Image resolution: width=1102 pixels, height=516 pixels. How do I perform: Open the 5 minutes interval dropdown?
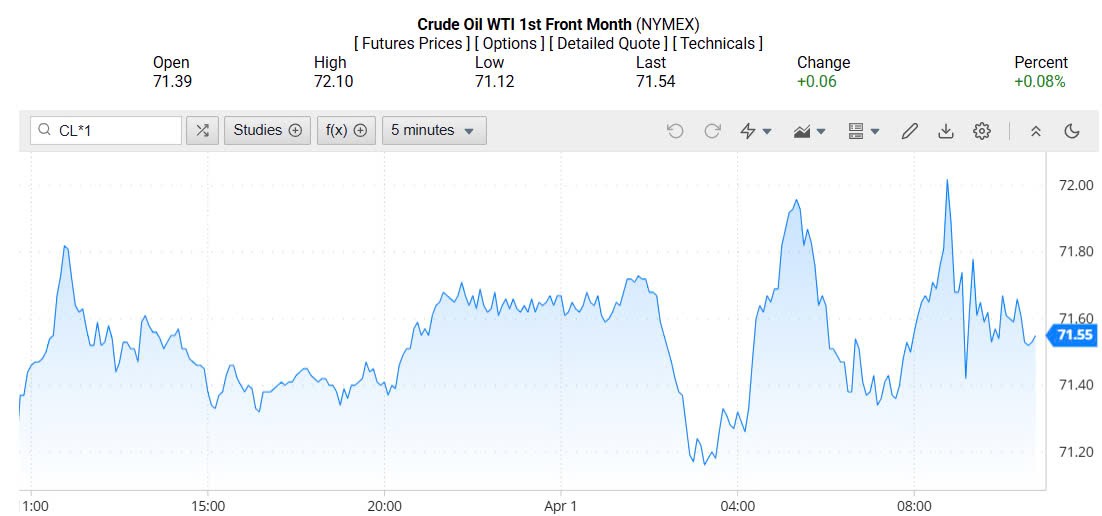[x=433, y=130]
